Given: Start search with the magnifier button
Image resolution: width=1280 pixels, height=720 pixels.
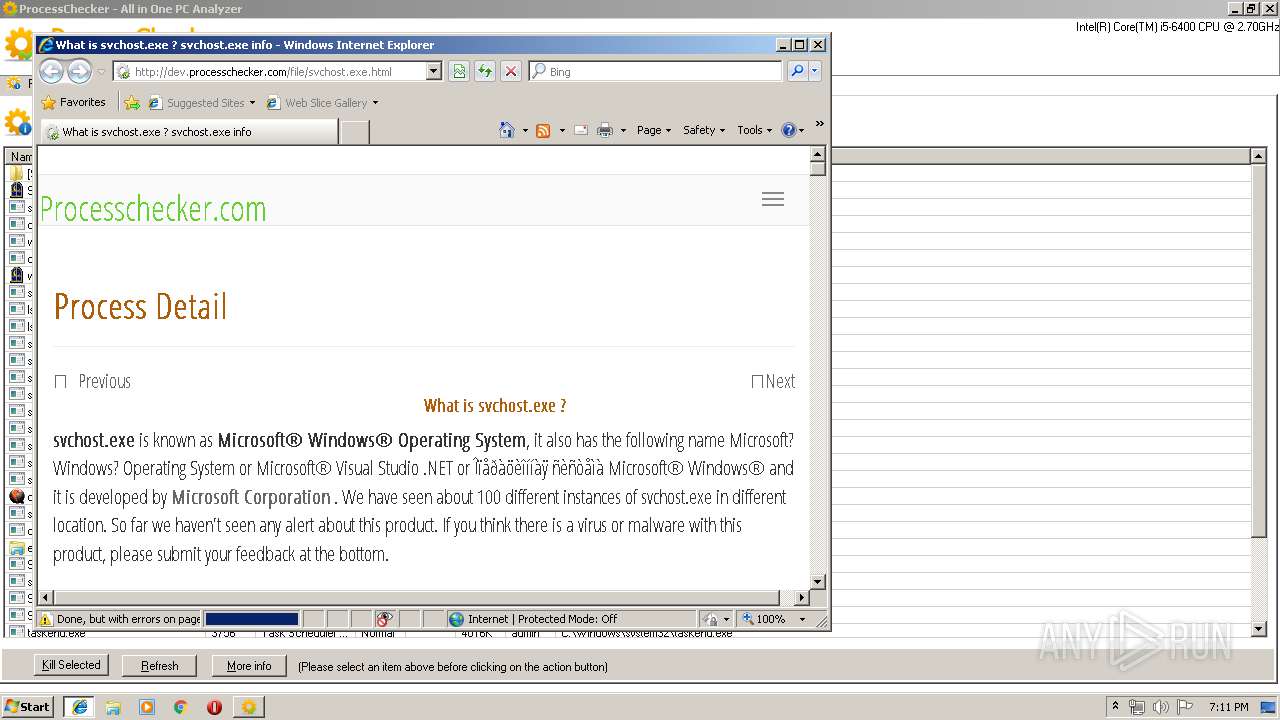Looking at the screenshot, I should (x=797, y=71).
